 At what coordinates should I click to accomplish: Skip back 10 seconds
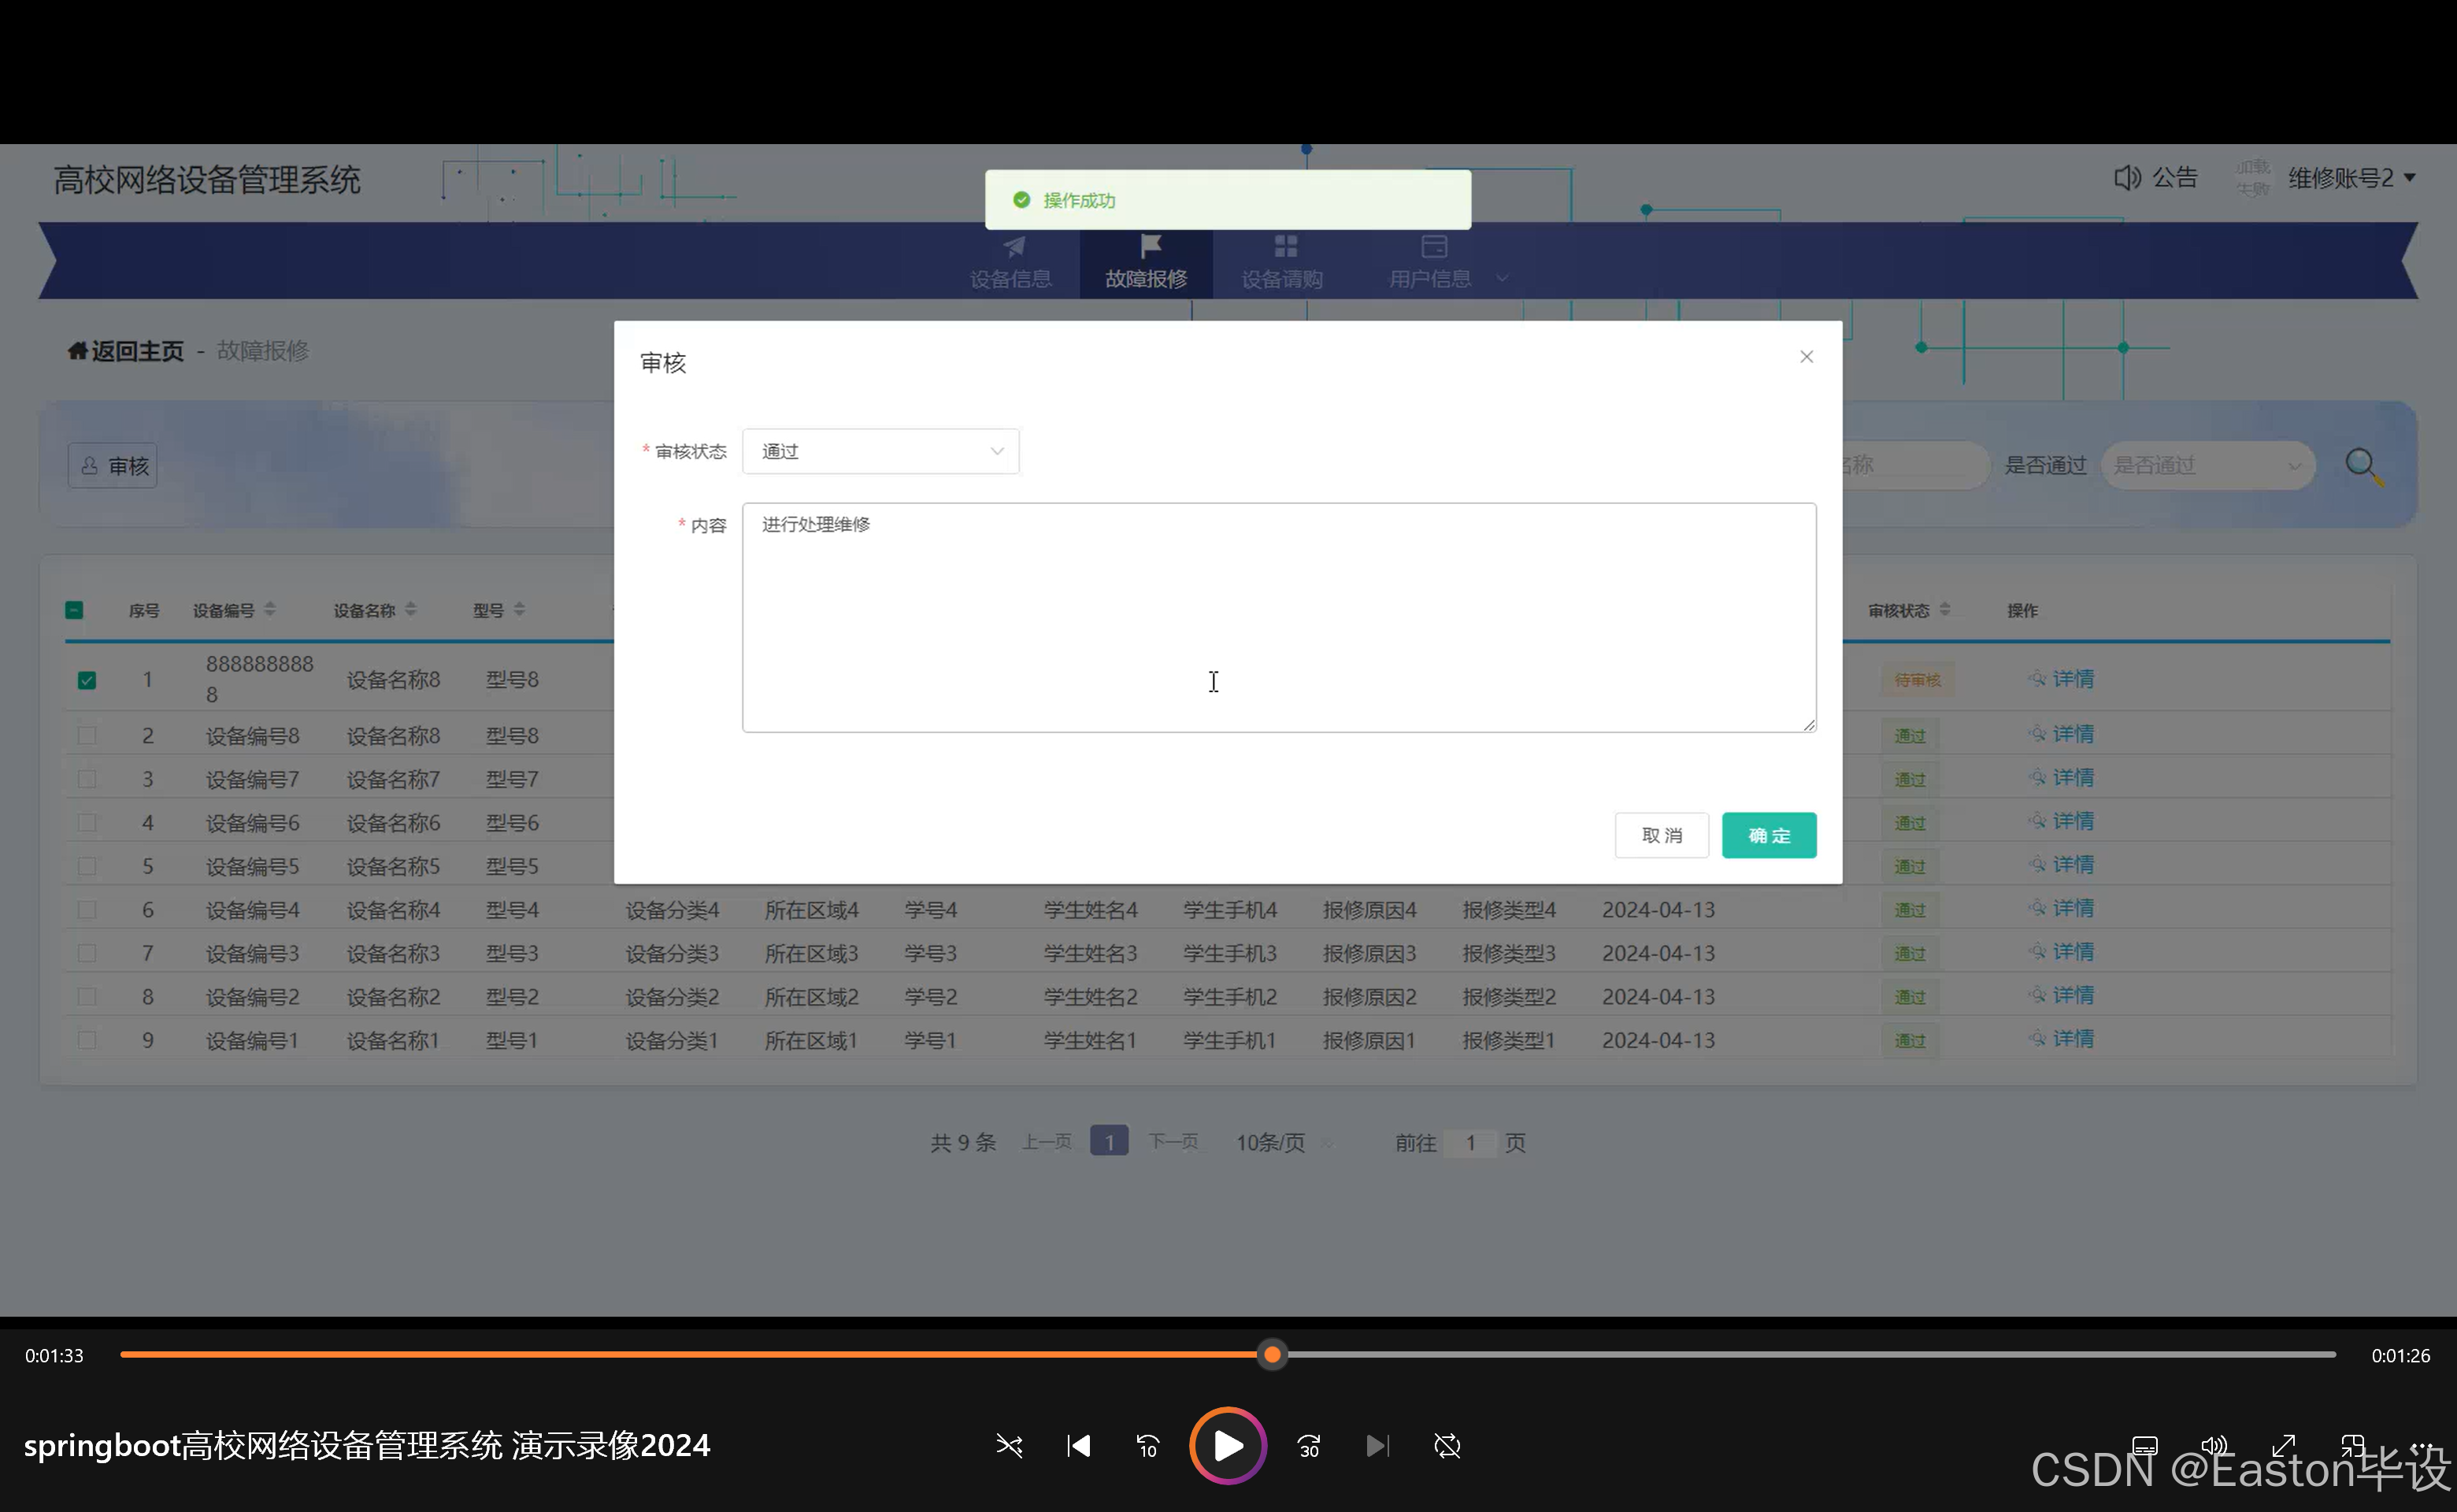point(1147,1446)
